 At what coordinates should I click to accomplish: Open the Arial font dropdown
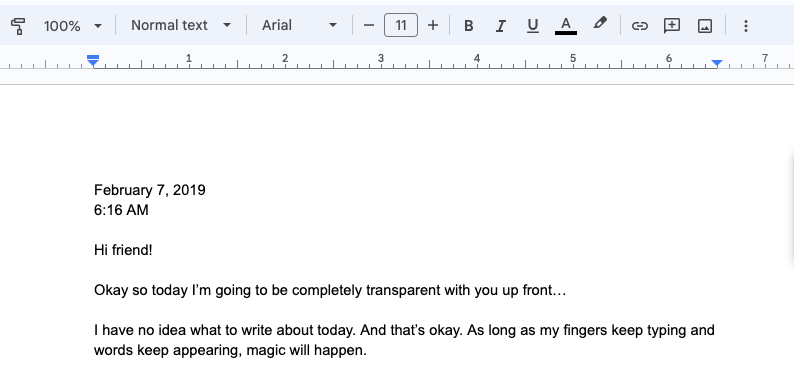[299, 25]
